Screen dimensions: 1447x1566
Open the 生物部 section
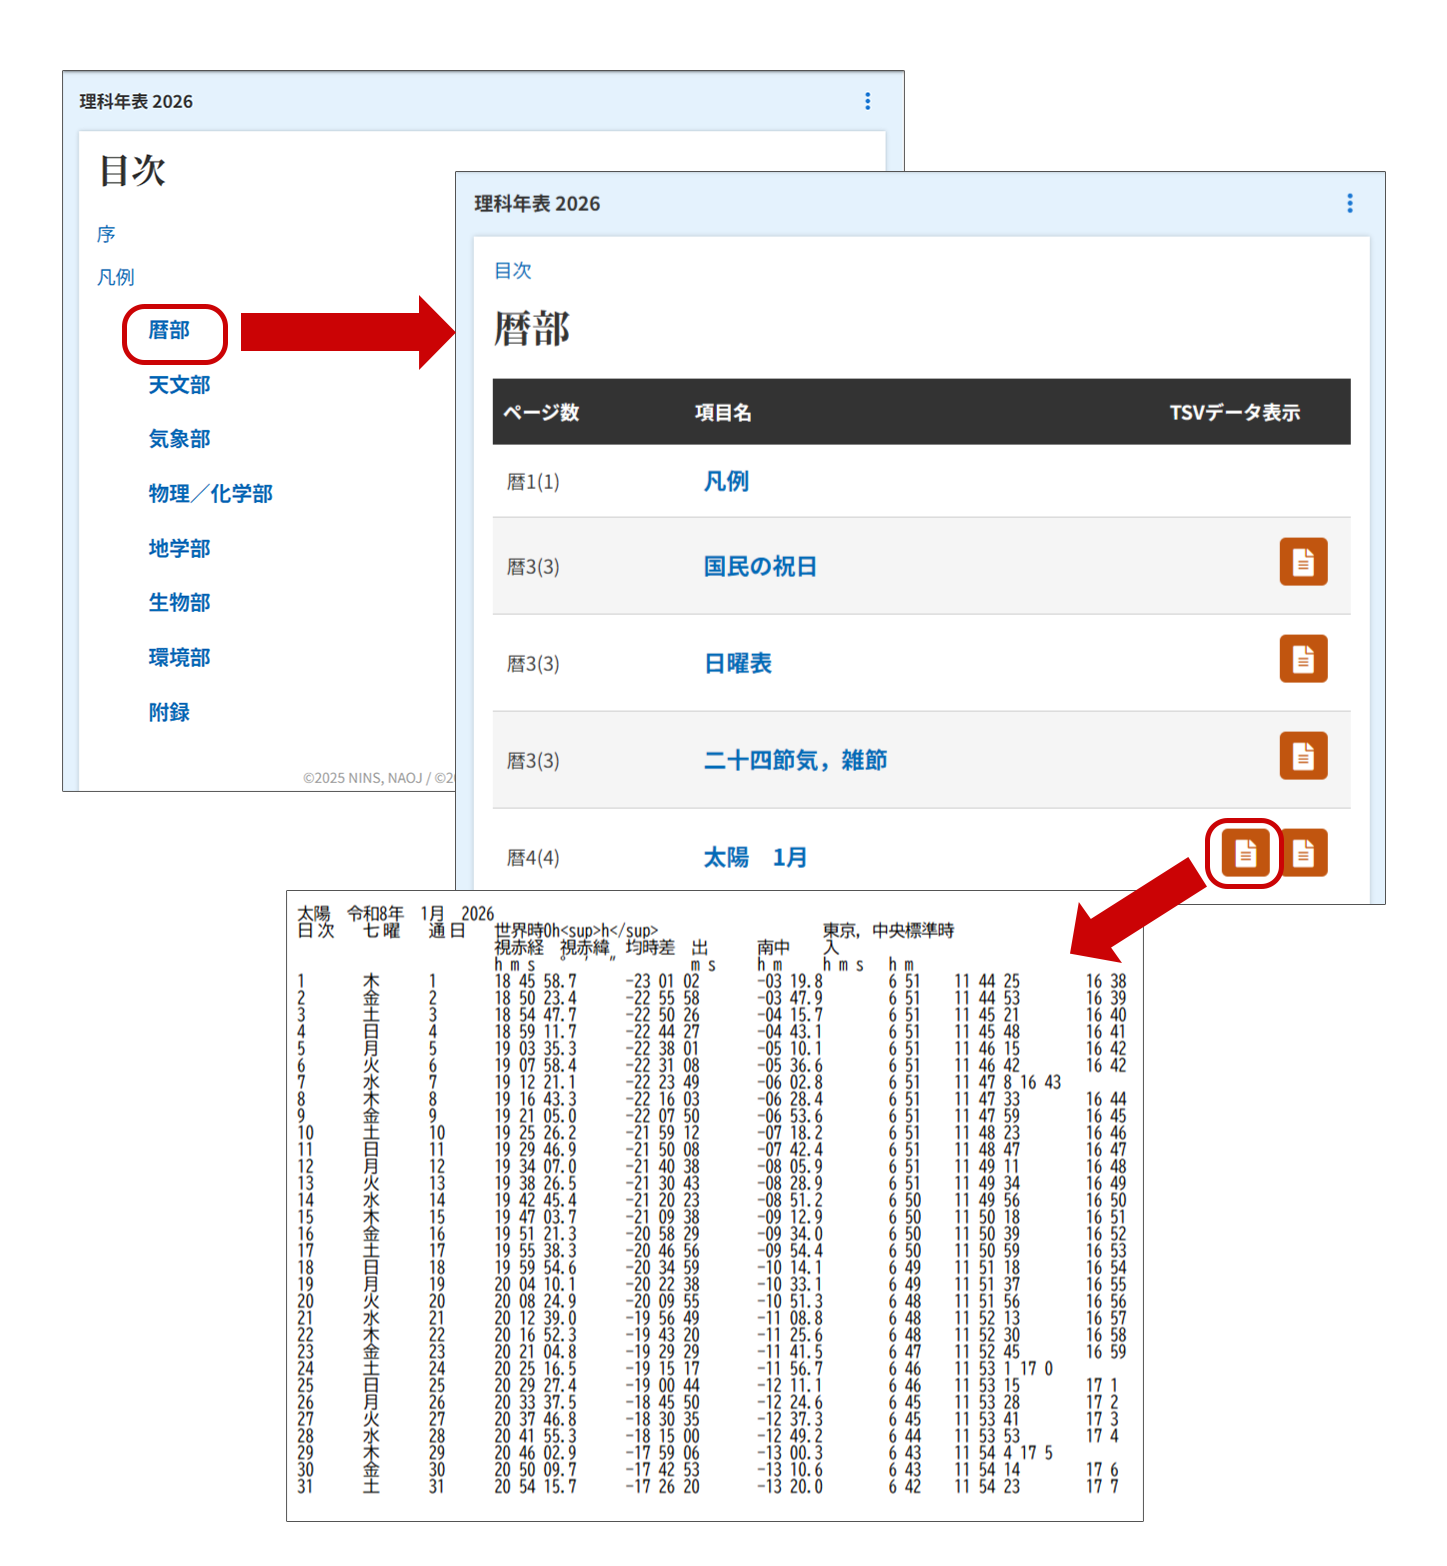click(180, 603)
